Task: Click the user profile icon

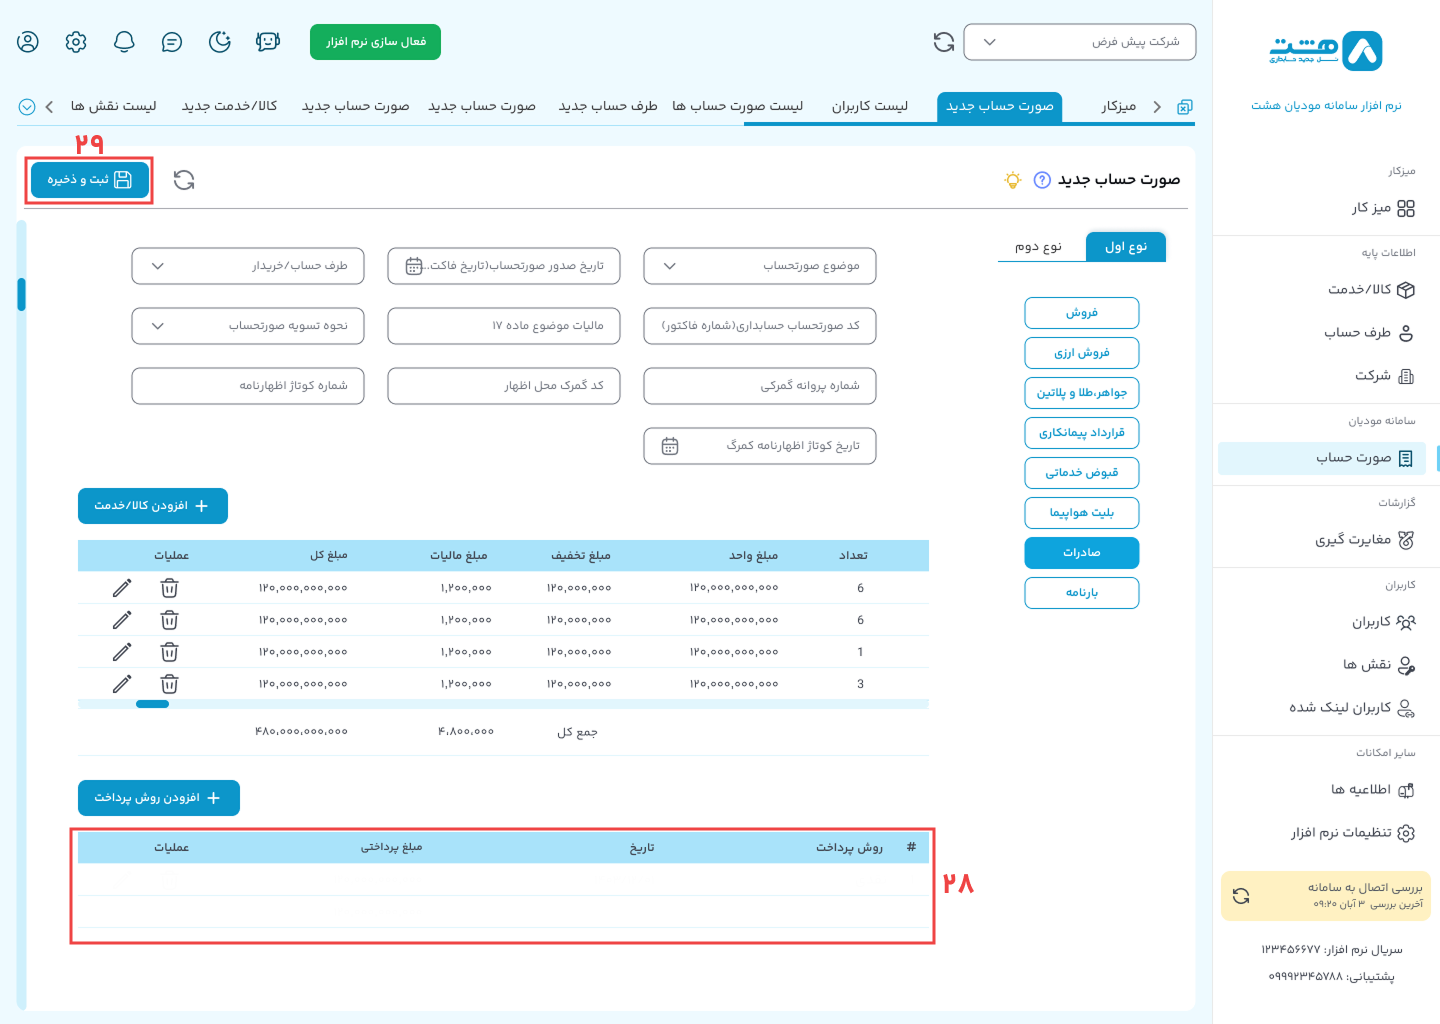Action: click(x=28, y=42)
